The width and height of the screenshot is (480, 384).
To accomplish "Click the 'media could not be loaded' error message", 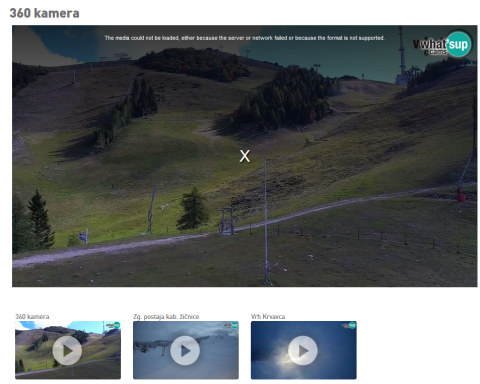I will [245, 38].
